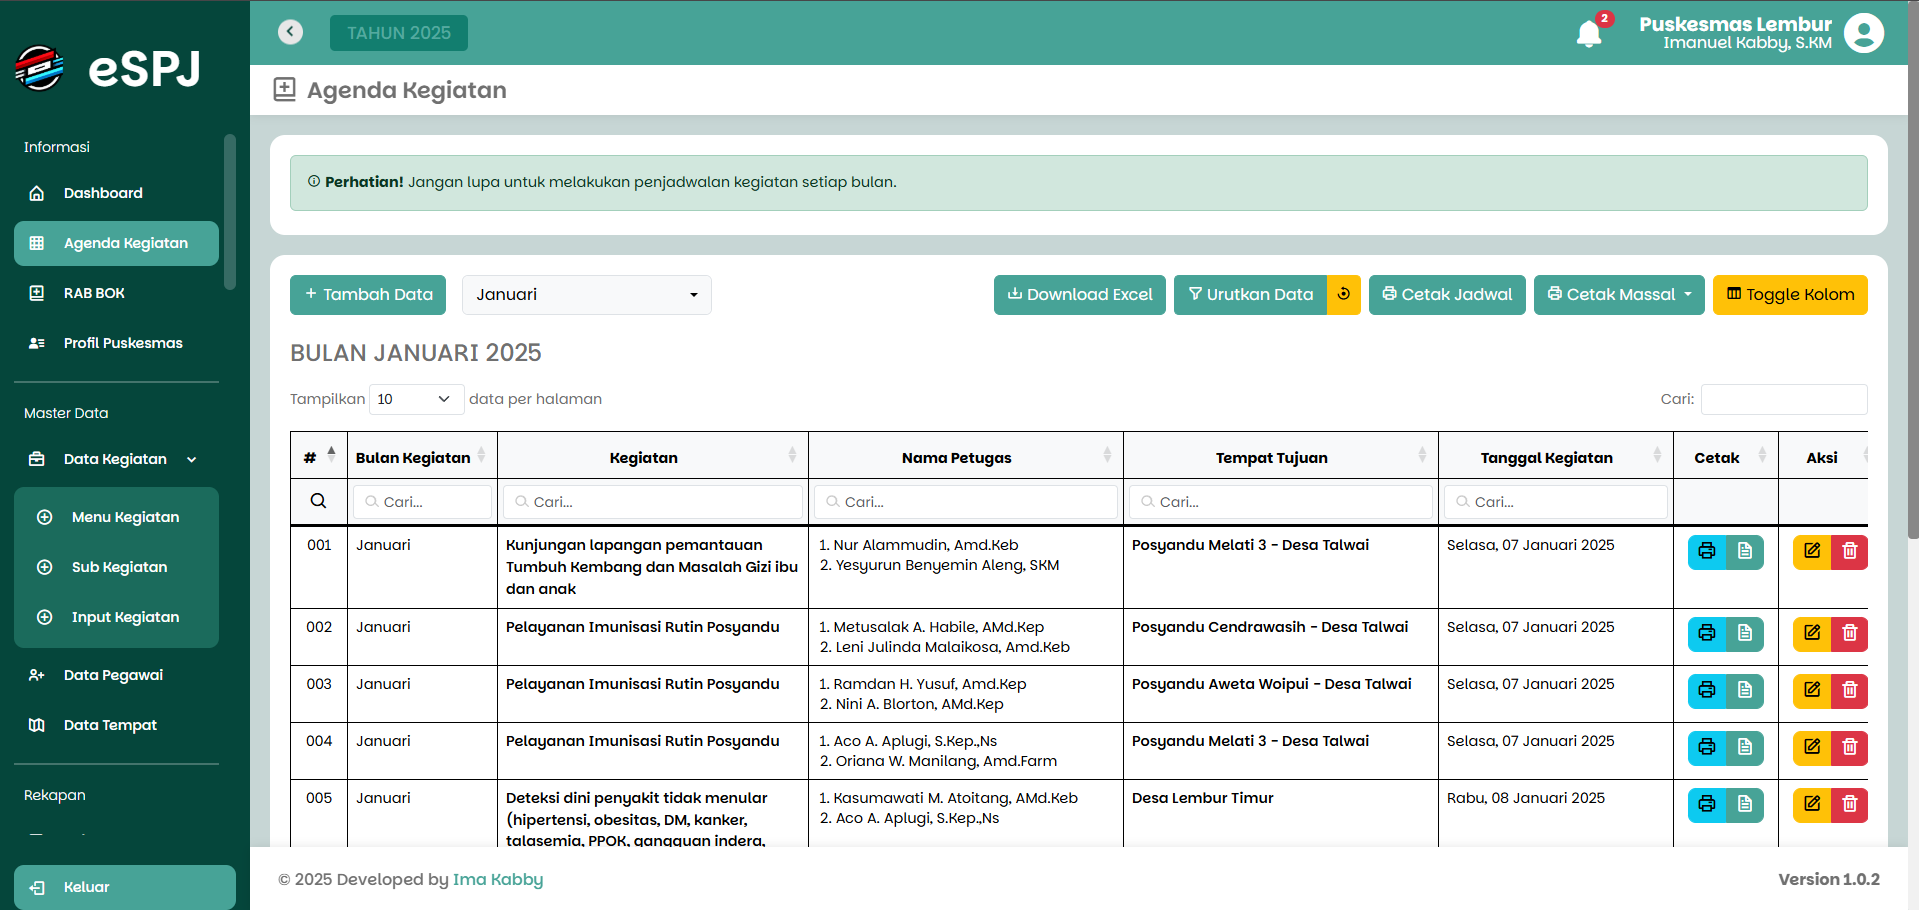Click the sidebar scrollbar thumb
The image size is (1919, 910).
click(230, 212)
